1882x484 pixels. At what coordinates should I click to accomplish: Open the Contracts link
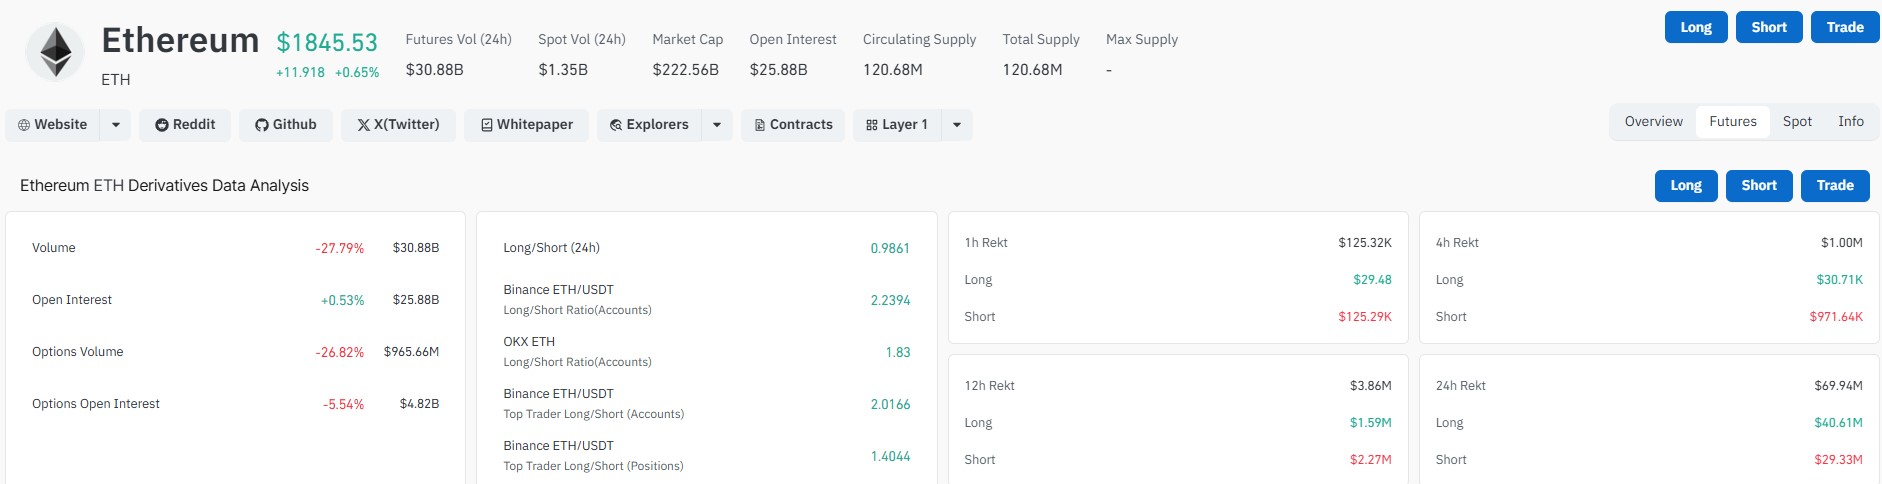pyautogui.click(x=793, y=125)
